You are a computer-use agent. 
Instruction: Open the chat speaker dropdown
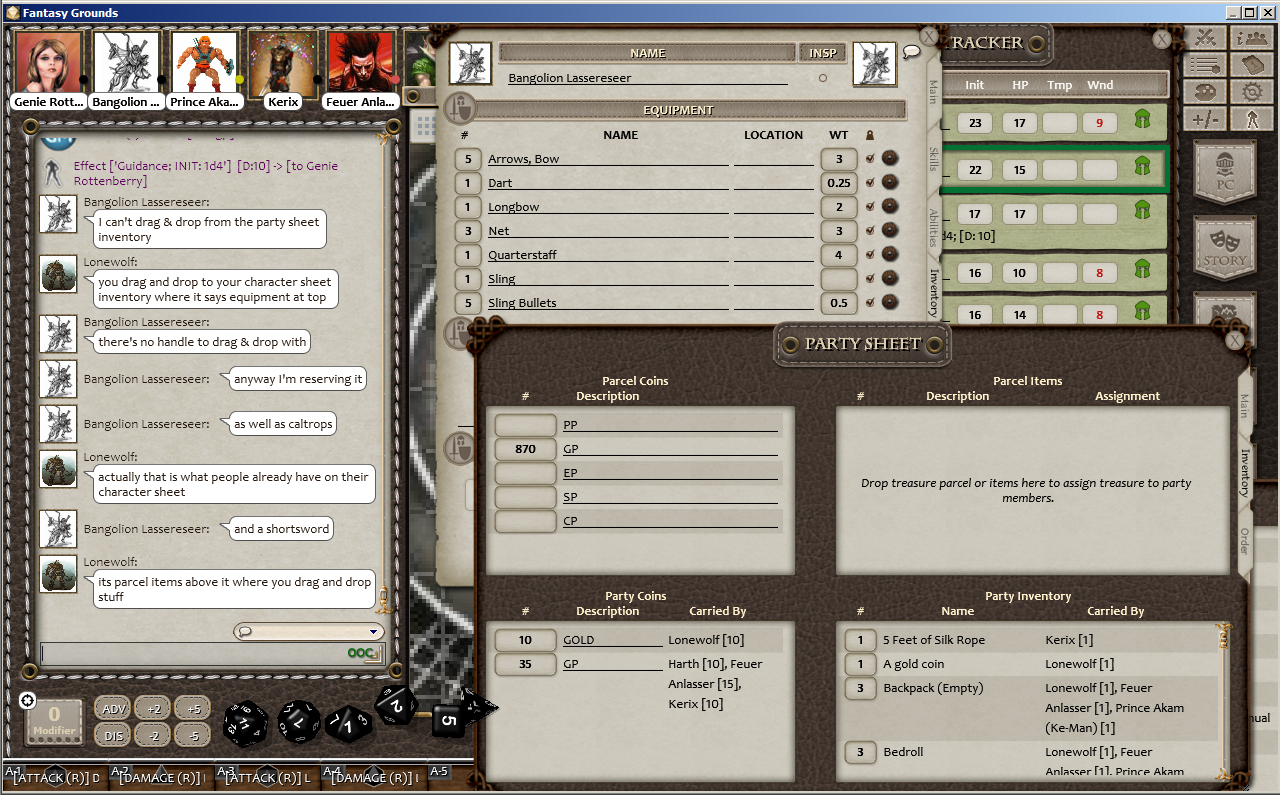[309, 631]
